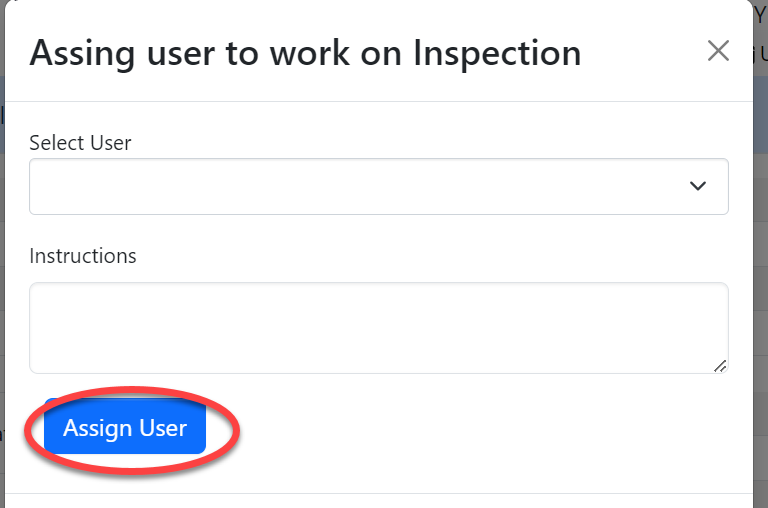Click inside the empty Instructions box
The height and width of the screenshot is (508, 768).
378,328
